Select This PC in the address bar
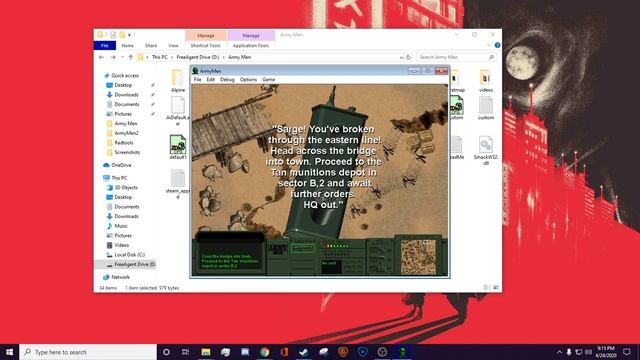 (160, 57)
